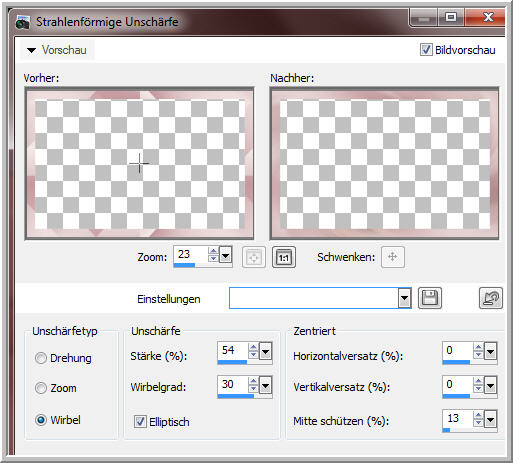Select the Zoom blur type radio button
This screenshot has width=513, height=463.
[41, 388]
